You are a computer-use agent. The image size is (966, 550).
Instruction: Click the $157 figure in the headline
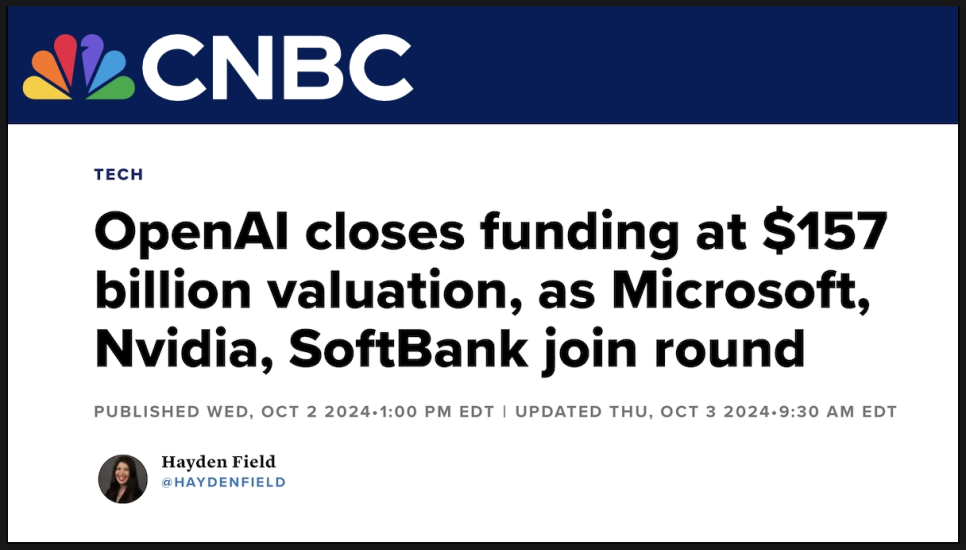(x=825, y=231)
